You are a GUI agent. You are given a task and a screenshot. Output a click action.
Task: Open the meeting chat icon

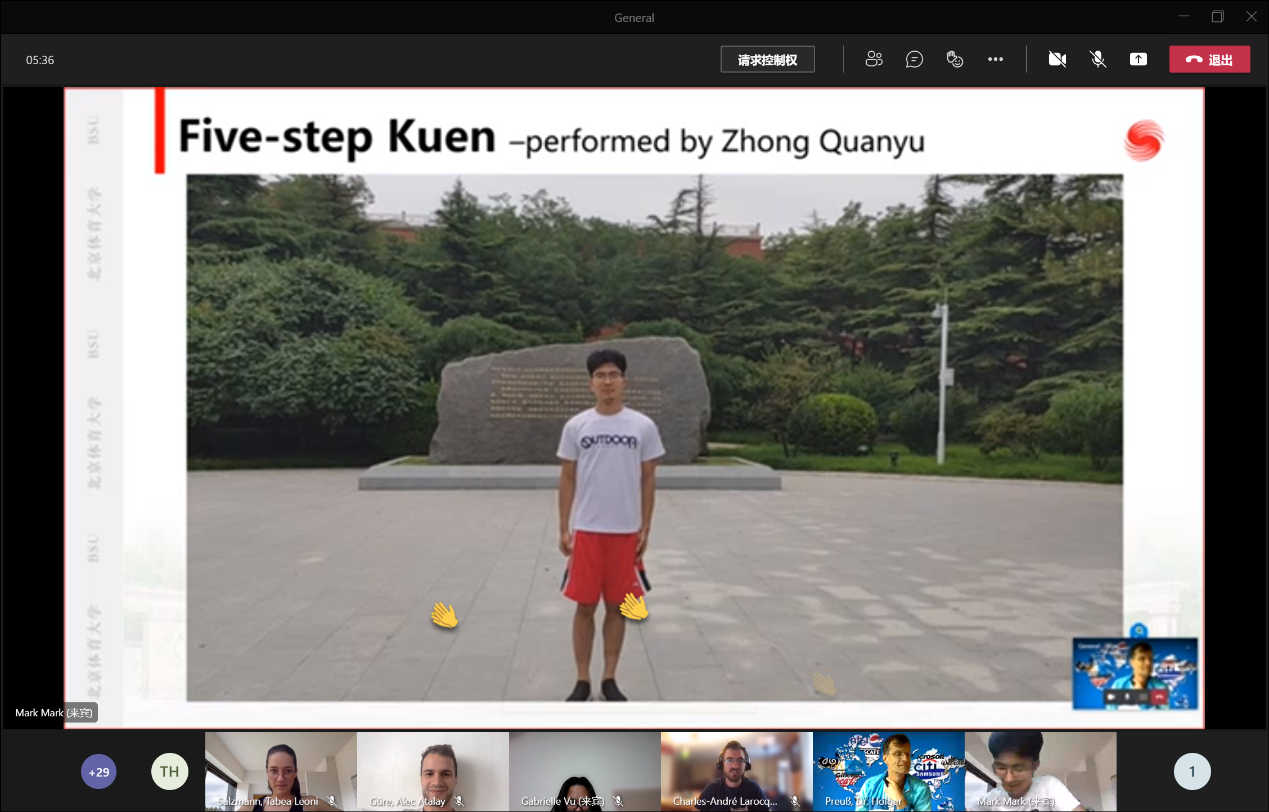[x=914, y=59]
